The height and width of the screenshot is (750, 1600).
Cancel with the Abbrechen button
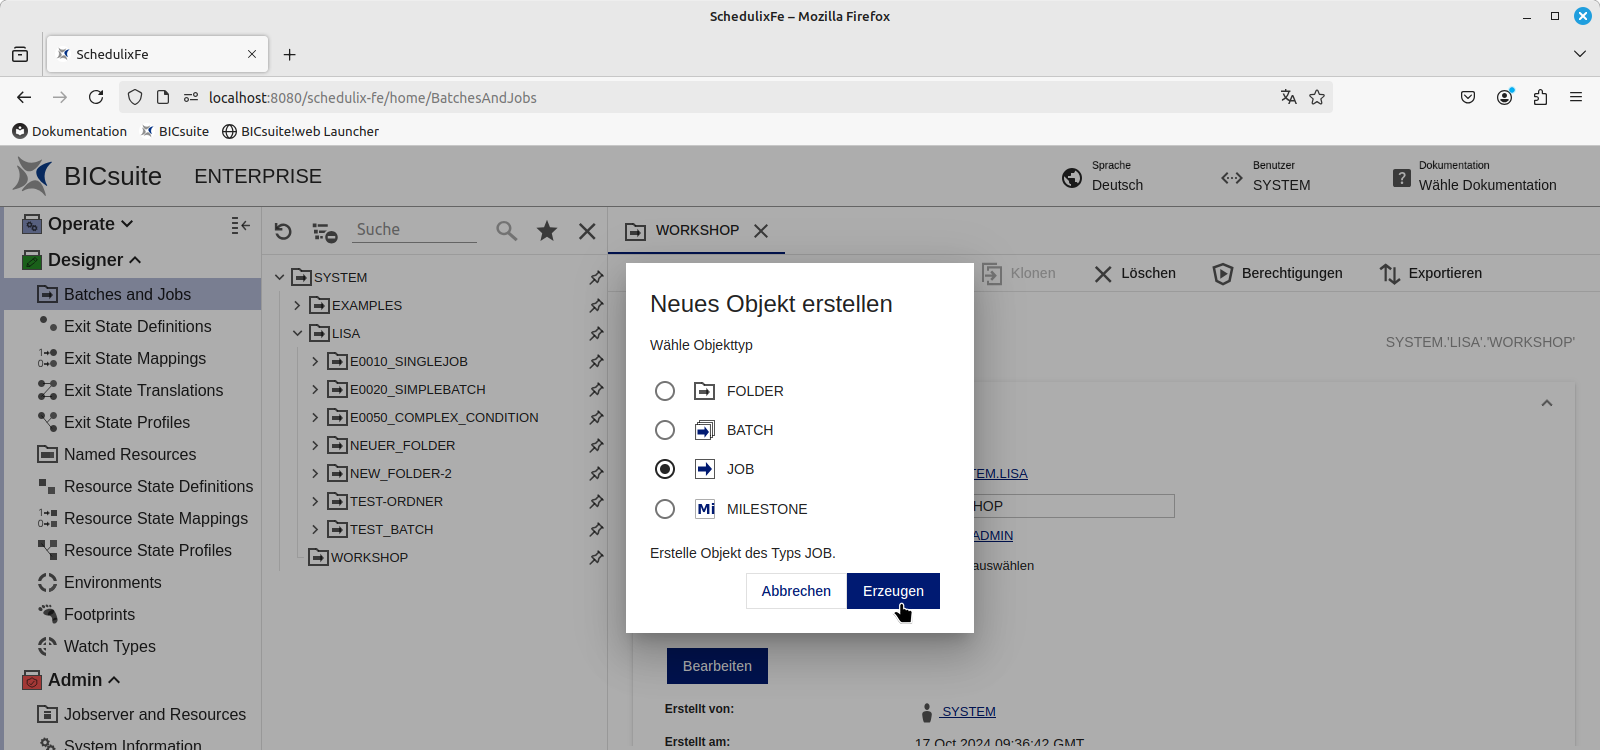click(x=796, y=591)
